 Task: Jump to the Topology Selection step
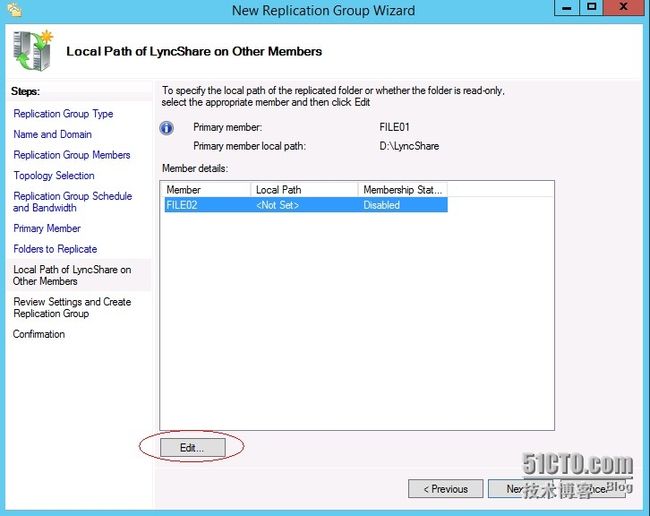pyautogui.click(x=54, y=175)
